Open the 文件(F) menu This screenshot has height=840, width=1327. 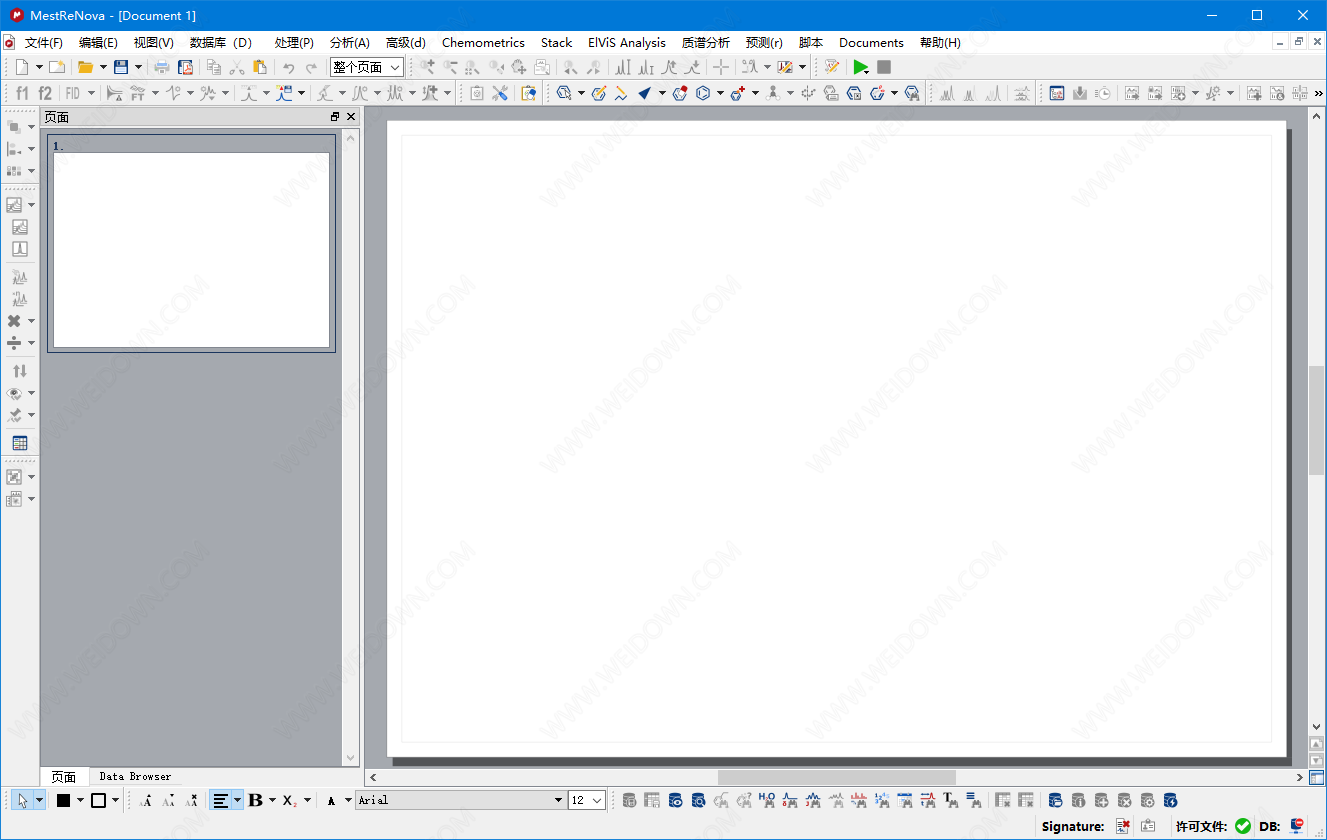tap(43, 43)
